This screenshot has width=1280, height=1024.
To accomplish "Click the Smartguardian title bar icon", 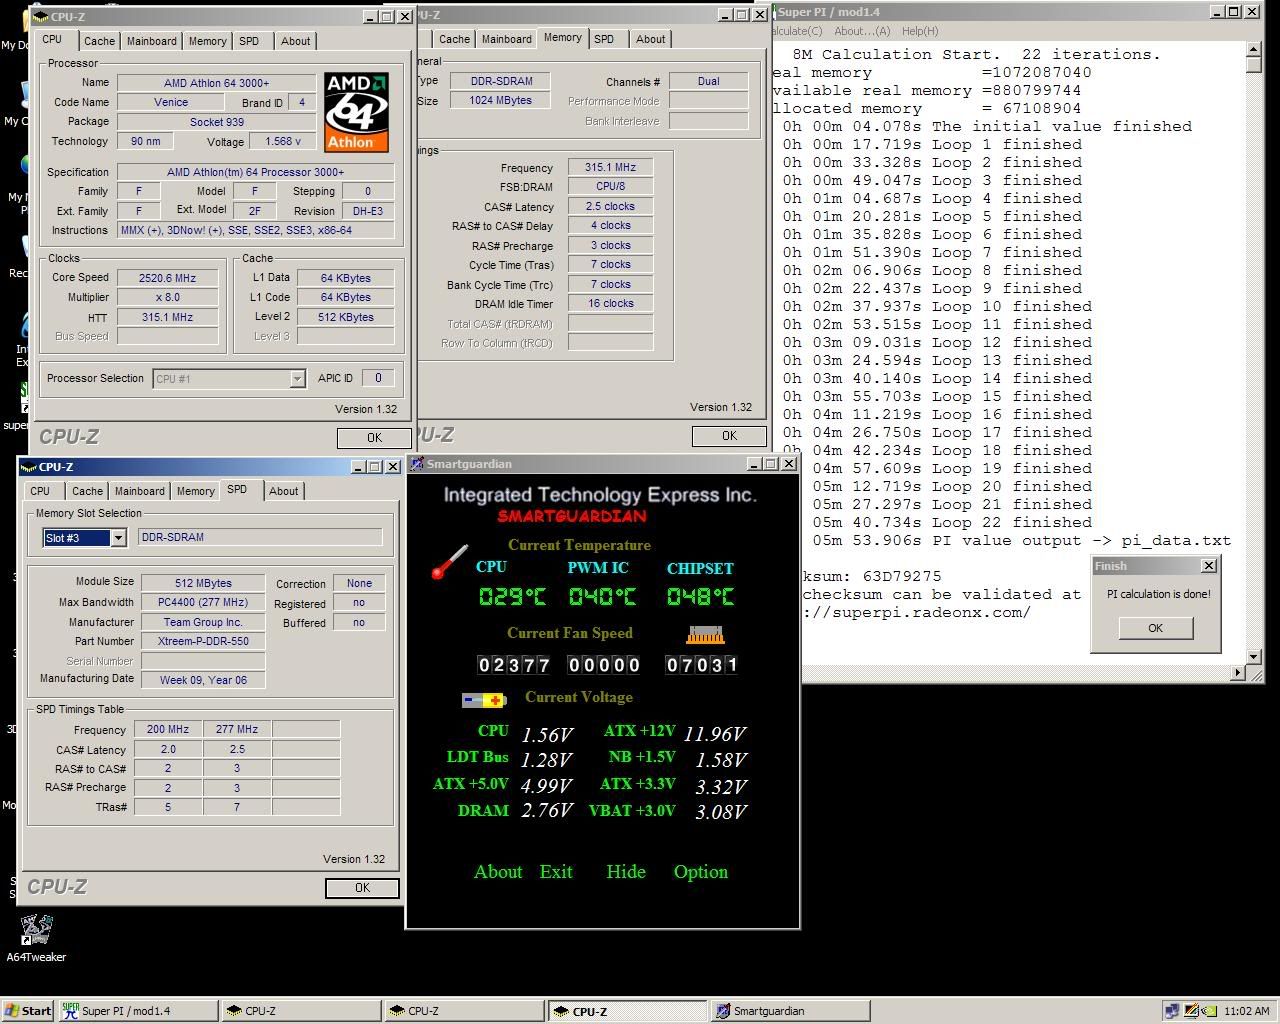I will pyautogui.click(x=417, y=464).
